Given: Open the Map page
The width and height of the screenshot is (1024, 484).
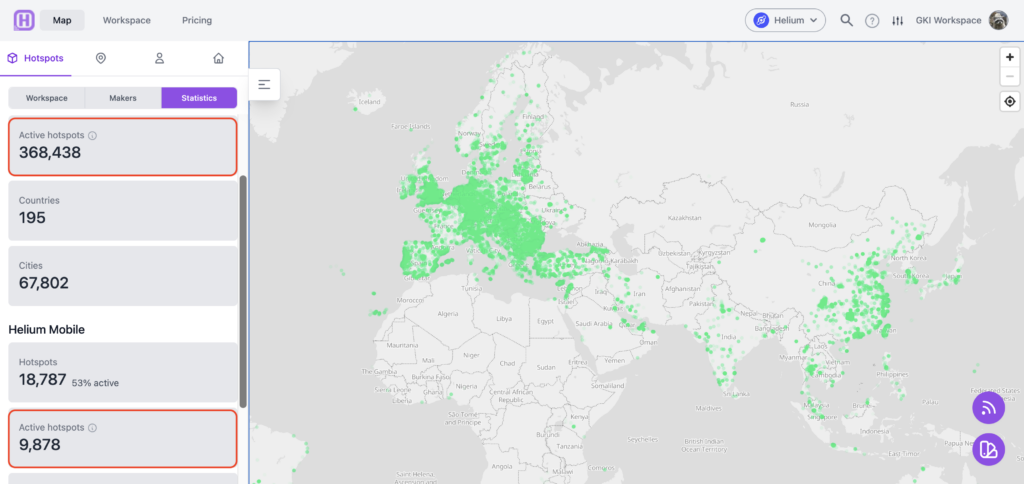Looking at the screenshot, I should 62,20.
